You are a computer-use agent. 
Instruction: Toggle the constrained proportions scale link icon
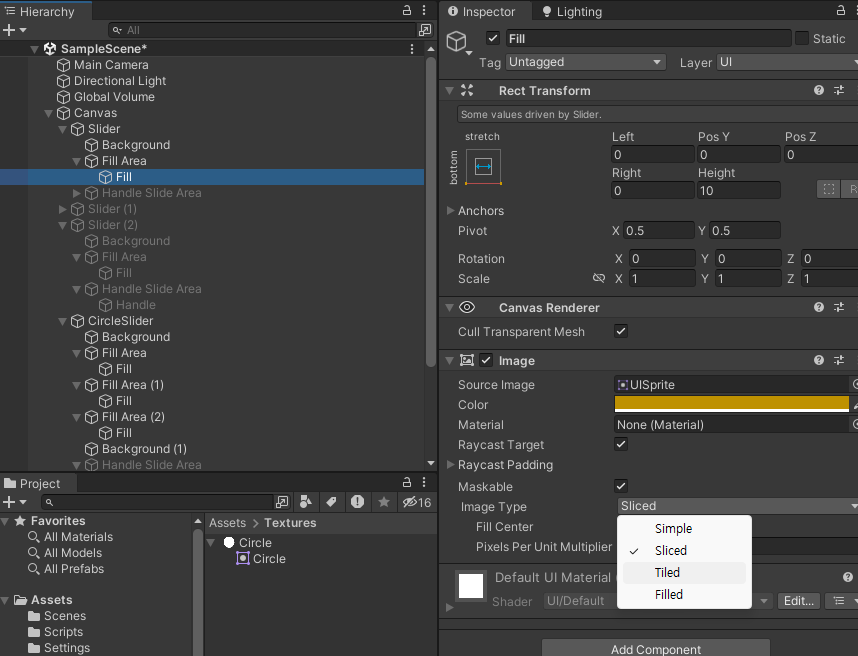(599, 278)
